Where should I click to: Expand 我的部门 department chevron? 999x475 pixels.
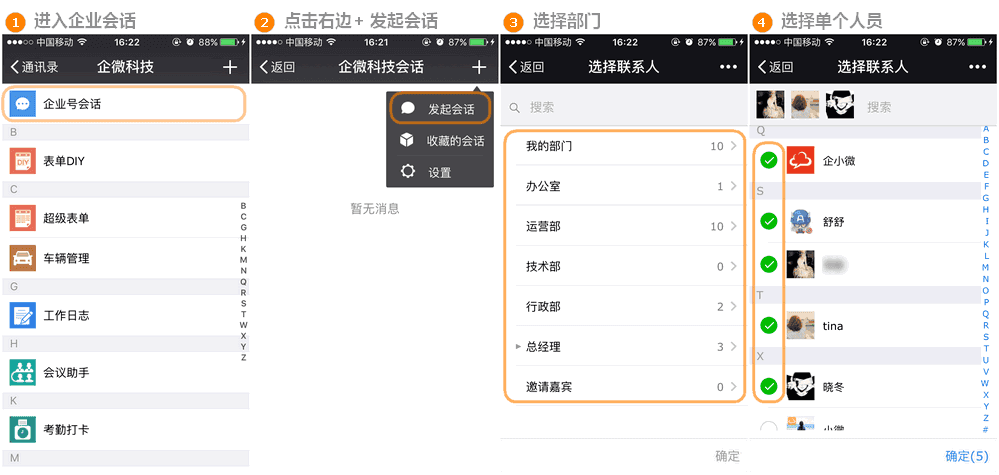733,146
